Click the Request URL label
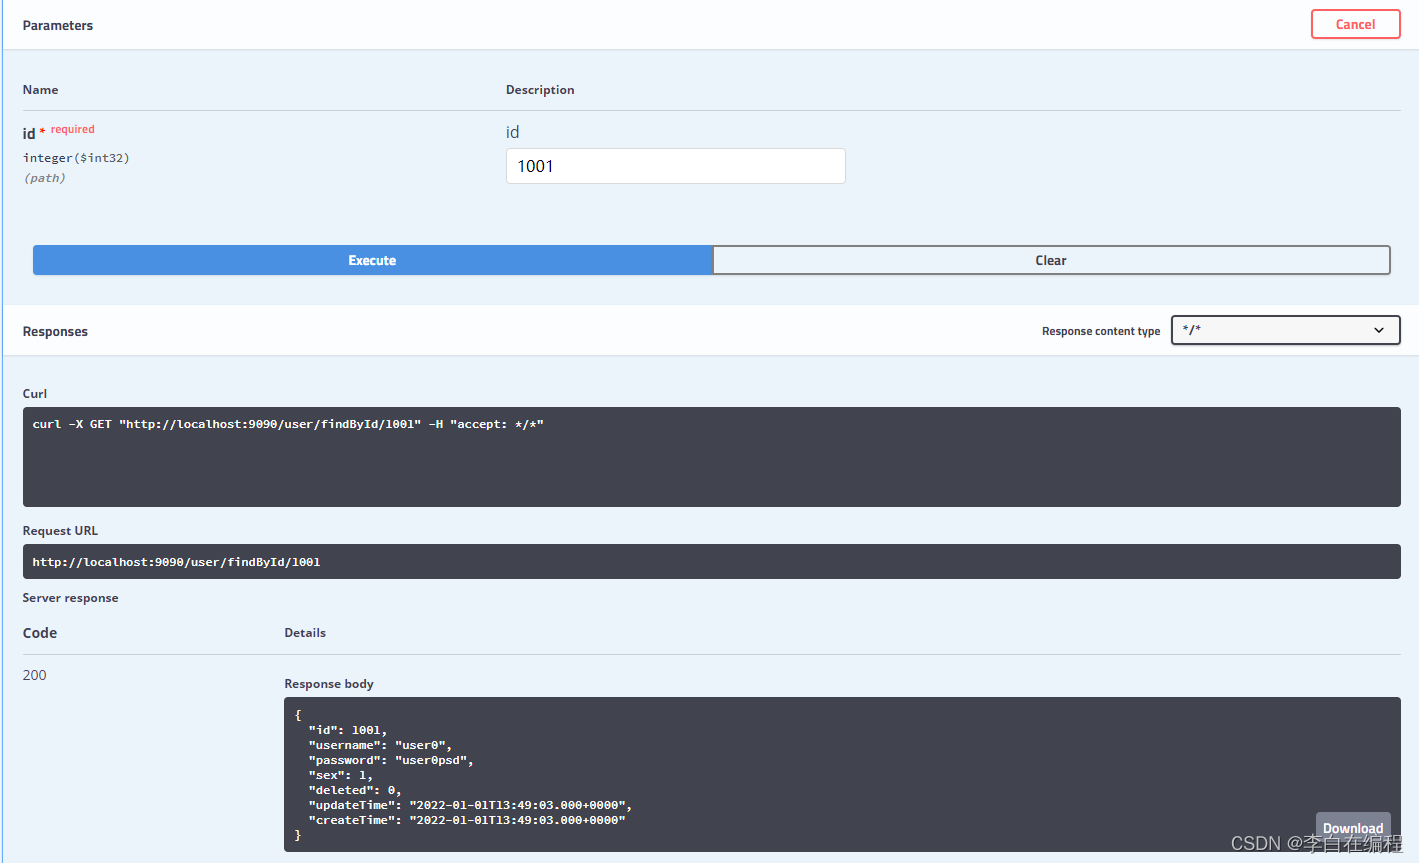This screenshot has width=1419, height=863. tap(60, 531)
